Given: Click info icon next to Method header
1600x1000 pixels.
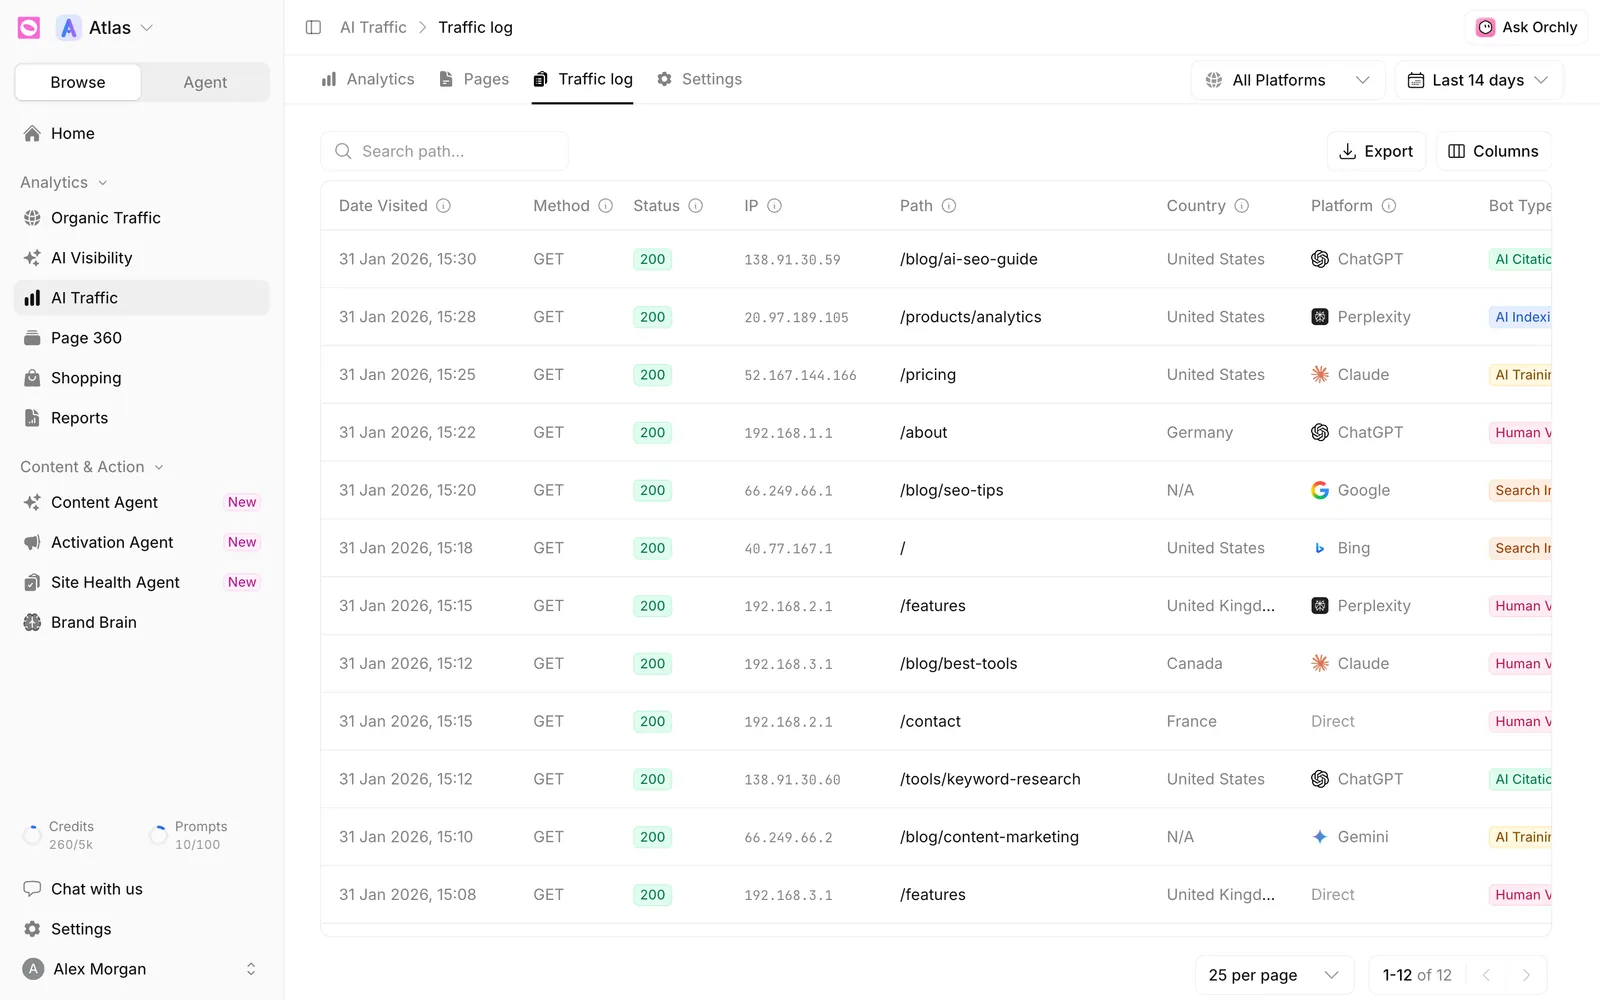Looking at the screenshot, I should tap(606, 206).
